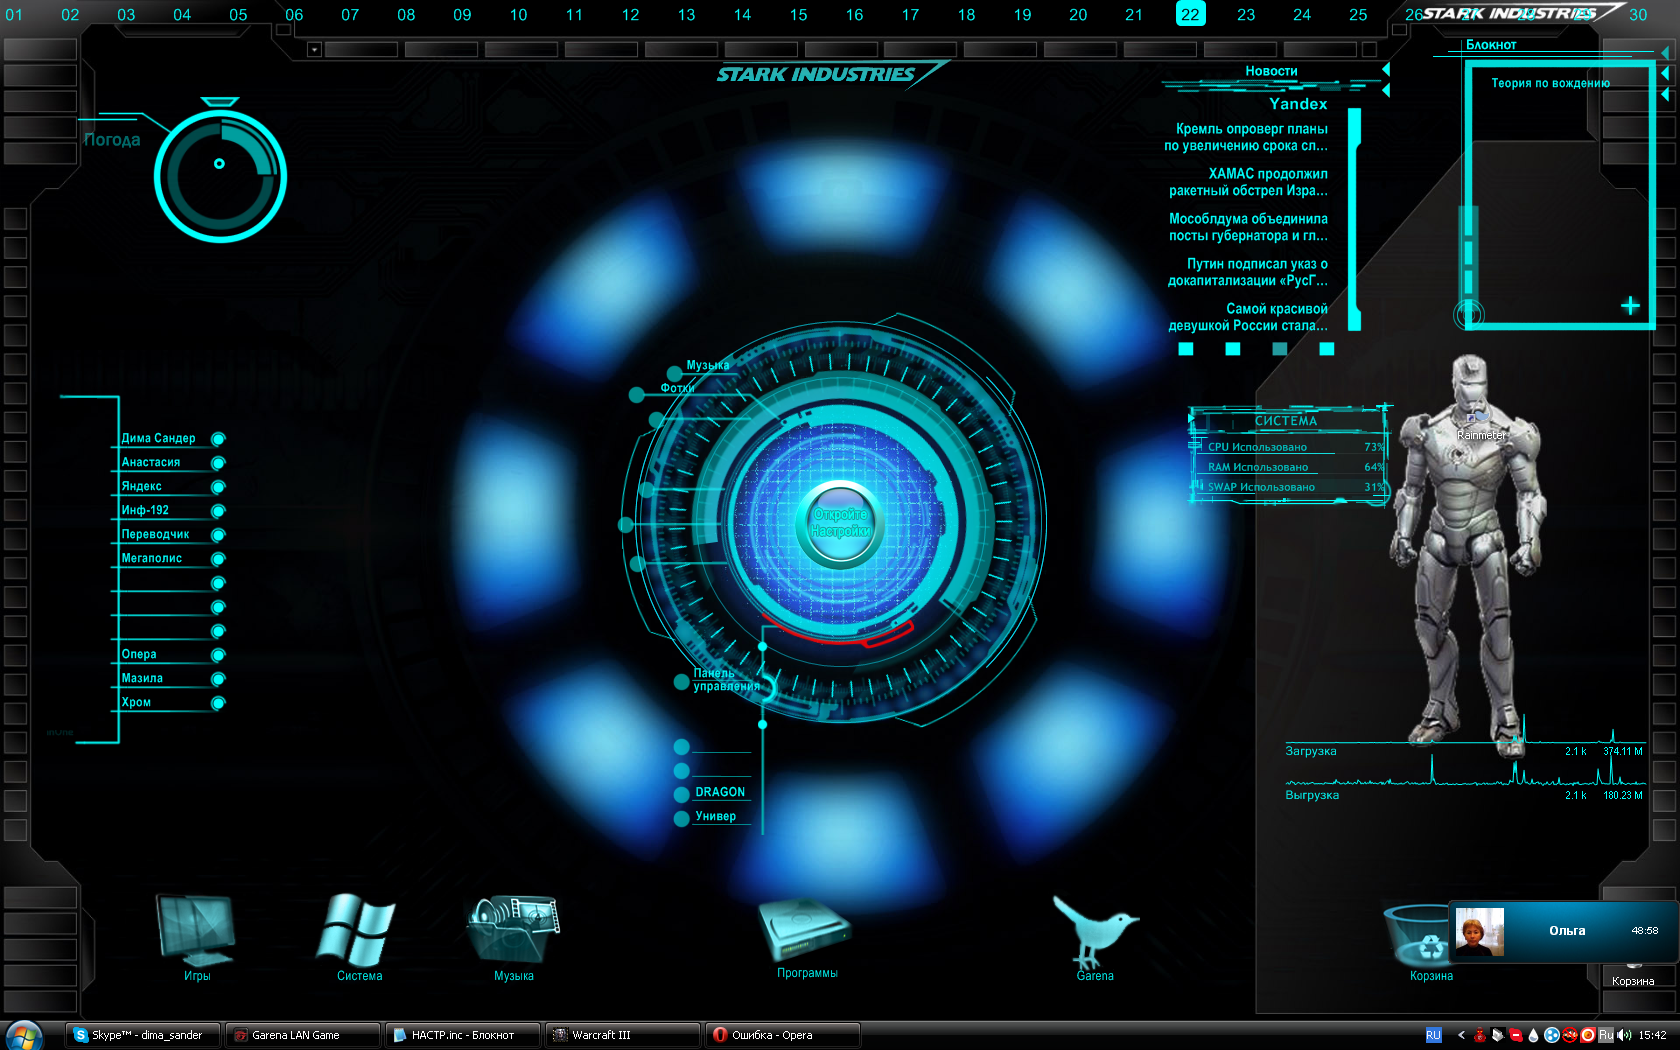Click Ольга Skype call notification
The image size is (1680, 1050).
click(1564, 931)
